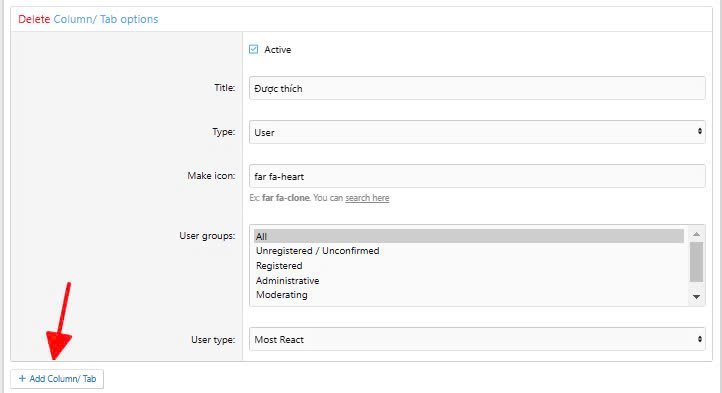Open the search here link
Image resolution: width=722 pixels, height=393 pixels.
(367, 198)
